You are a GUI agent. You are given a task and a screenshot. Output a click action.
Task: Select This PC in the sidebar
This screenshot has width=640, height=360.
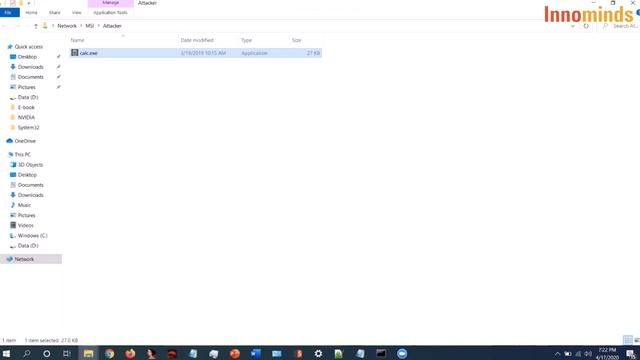point(22,155)
